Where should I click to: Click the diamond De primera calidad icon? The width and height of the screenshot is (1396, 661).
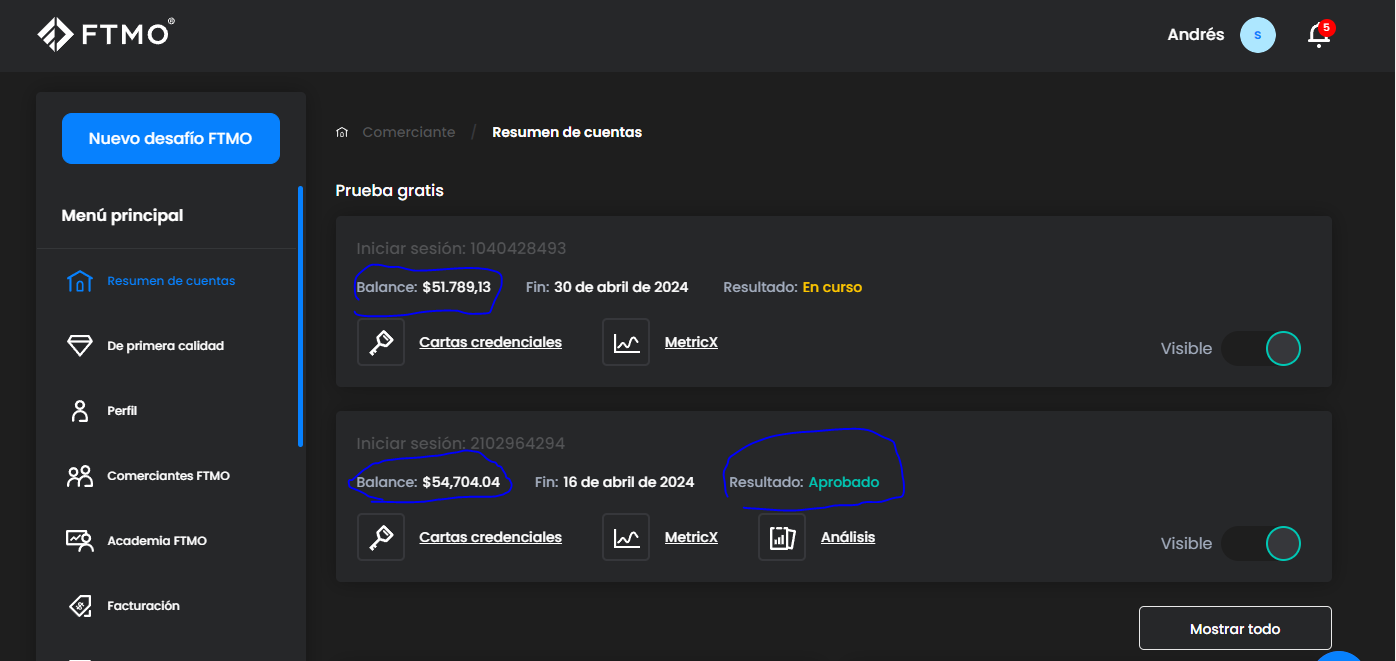[79, 346]
